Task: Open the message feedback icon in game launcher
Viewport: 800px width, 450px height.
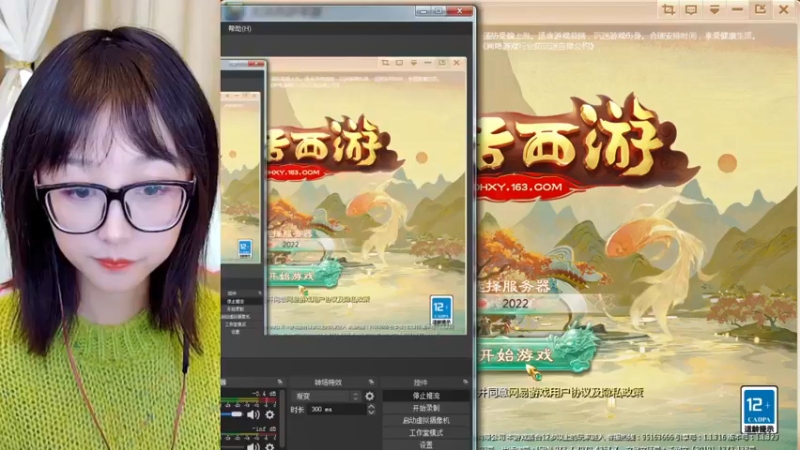Action: 691,10
